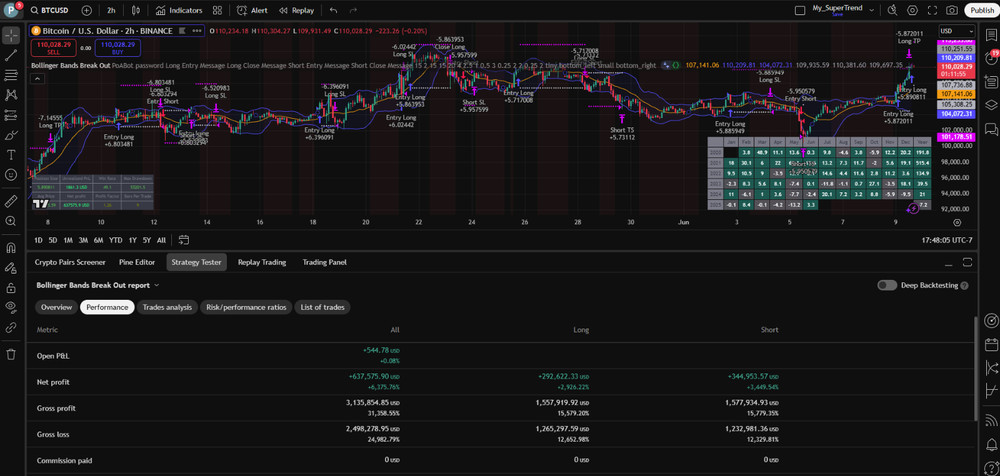Select the zoom in tool
The height and width of the screenshot is (476, 1000).
click(11, 221)
